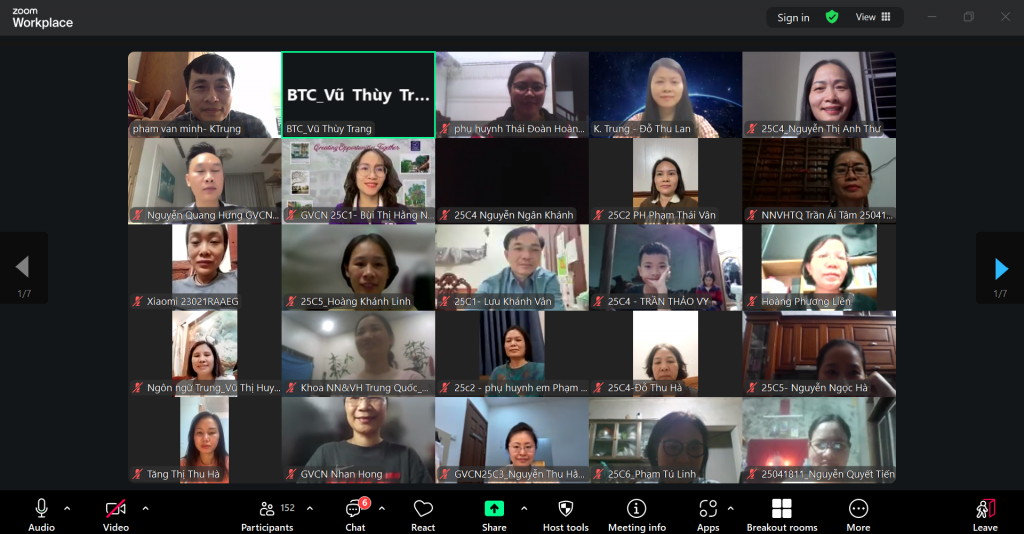This screenshot has width=1024, height=534.
Task: Go to next page of participant videos
Action: pyautogui.click(x=1000, y=268)
